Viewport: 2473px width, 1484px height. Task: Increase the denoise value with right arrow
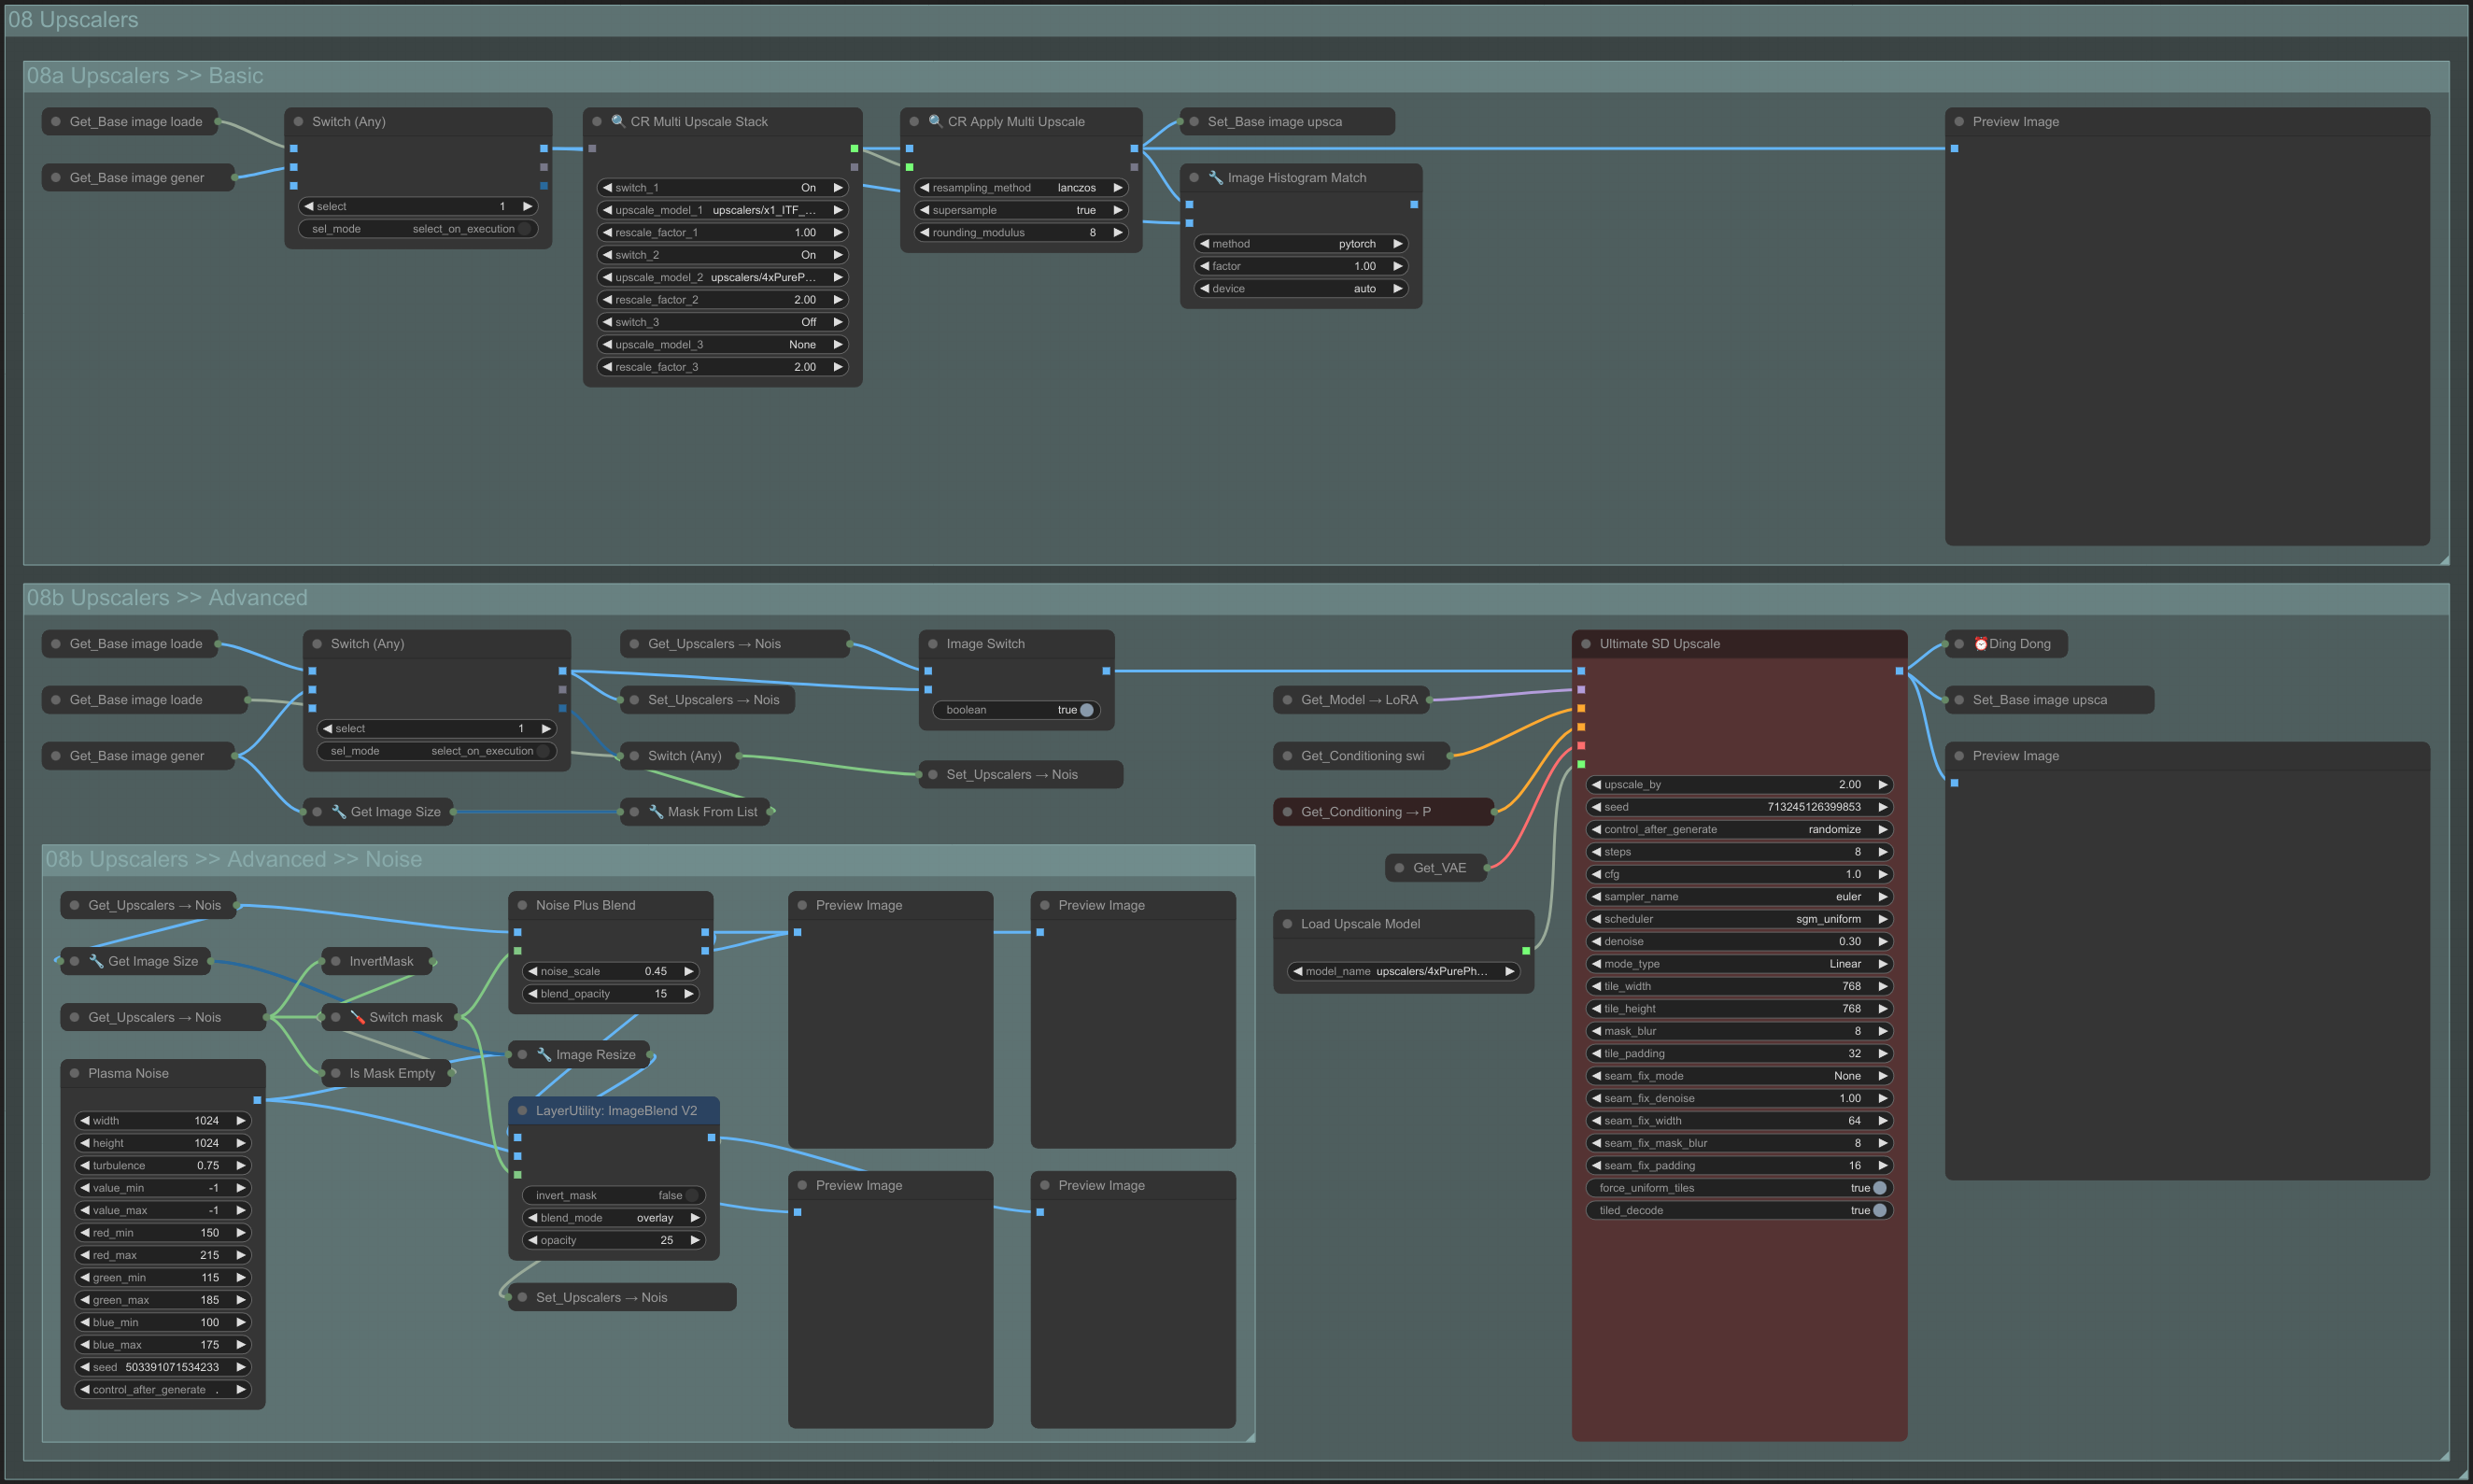click(1882, 942)
